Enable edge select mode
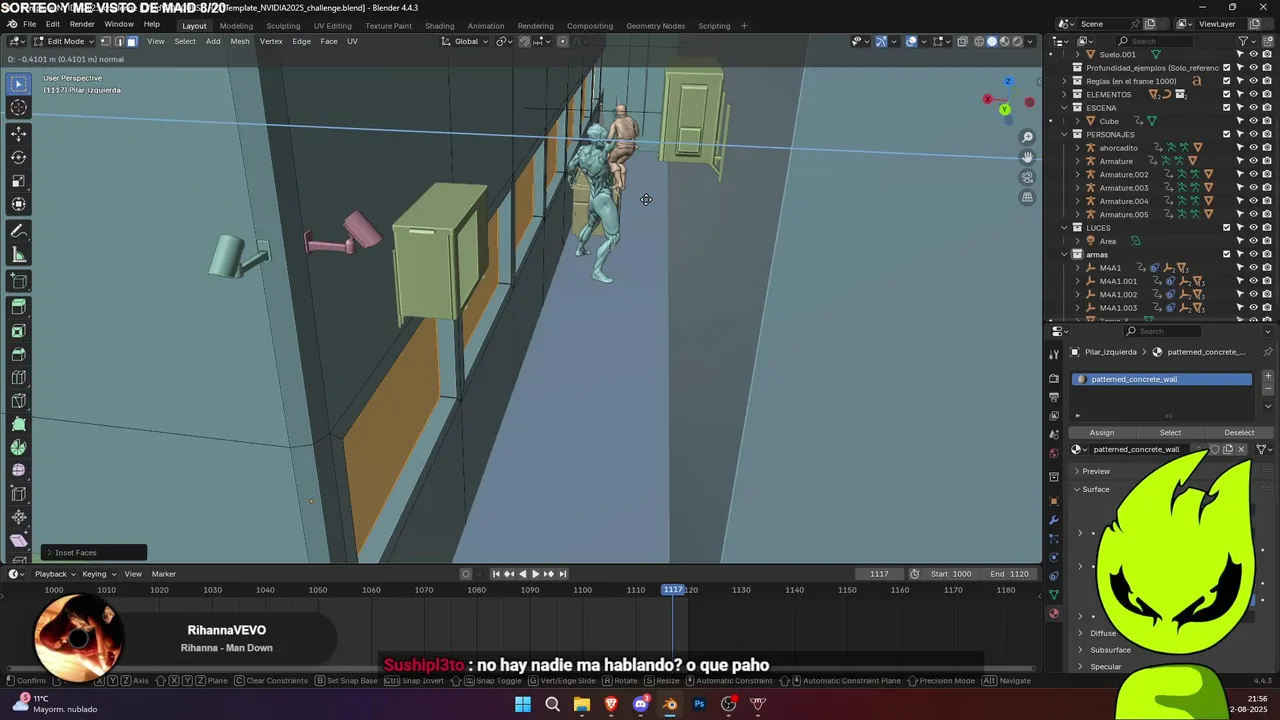1280x720 pixels. (x=119, y=41)
